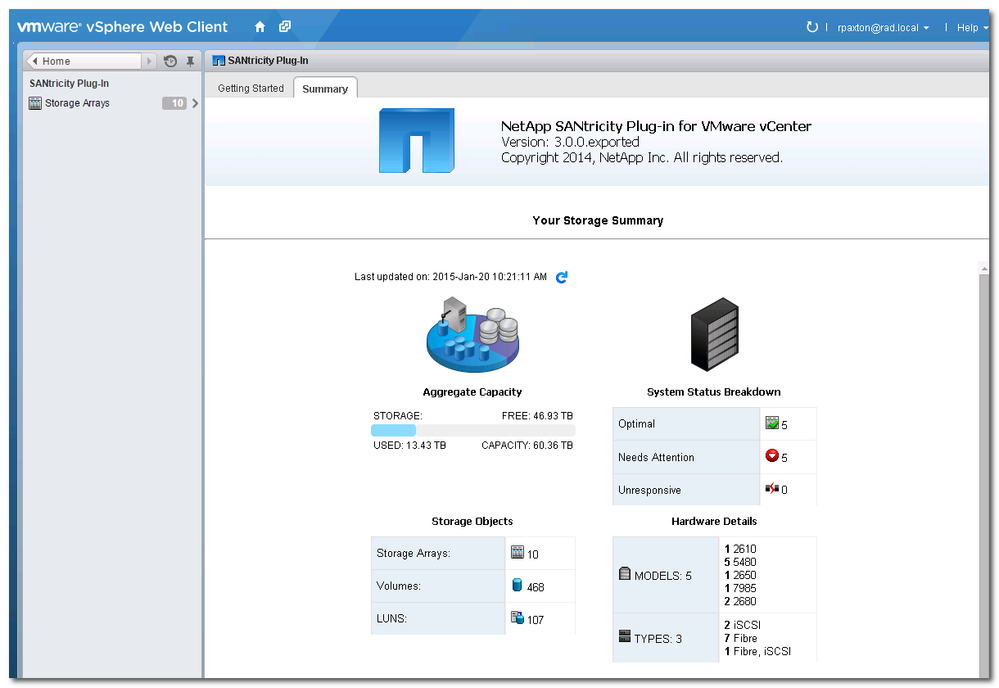Click the Volumes cylinder icon
The height and width of the screenshot is (688, 999).
[517, 585]
